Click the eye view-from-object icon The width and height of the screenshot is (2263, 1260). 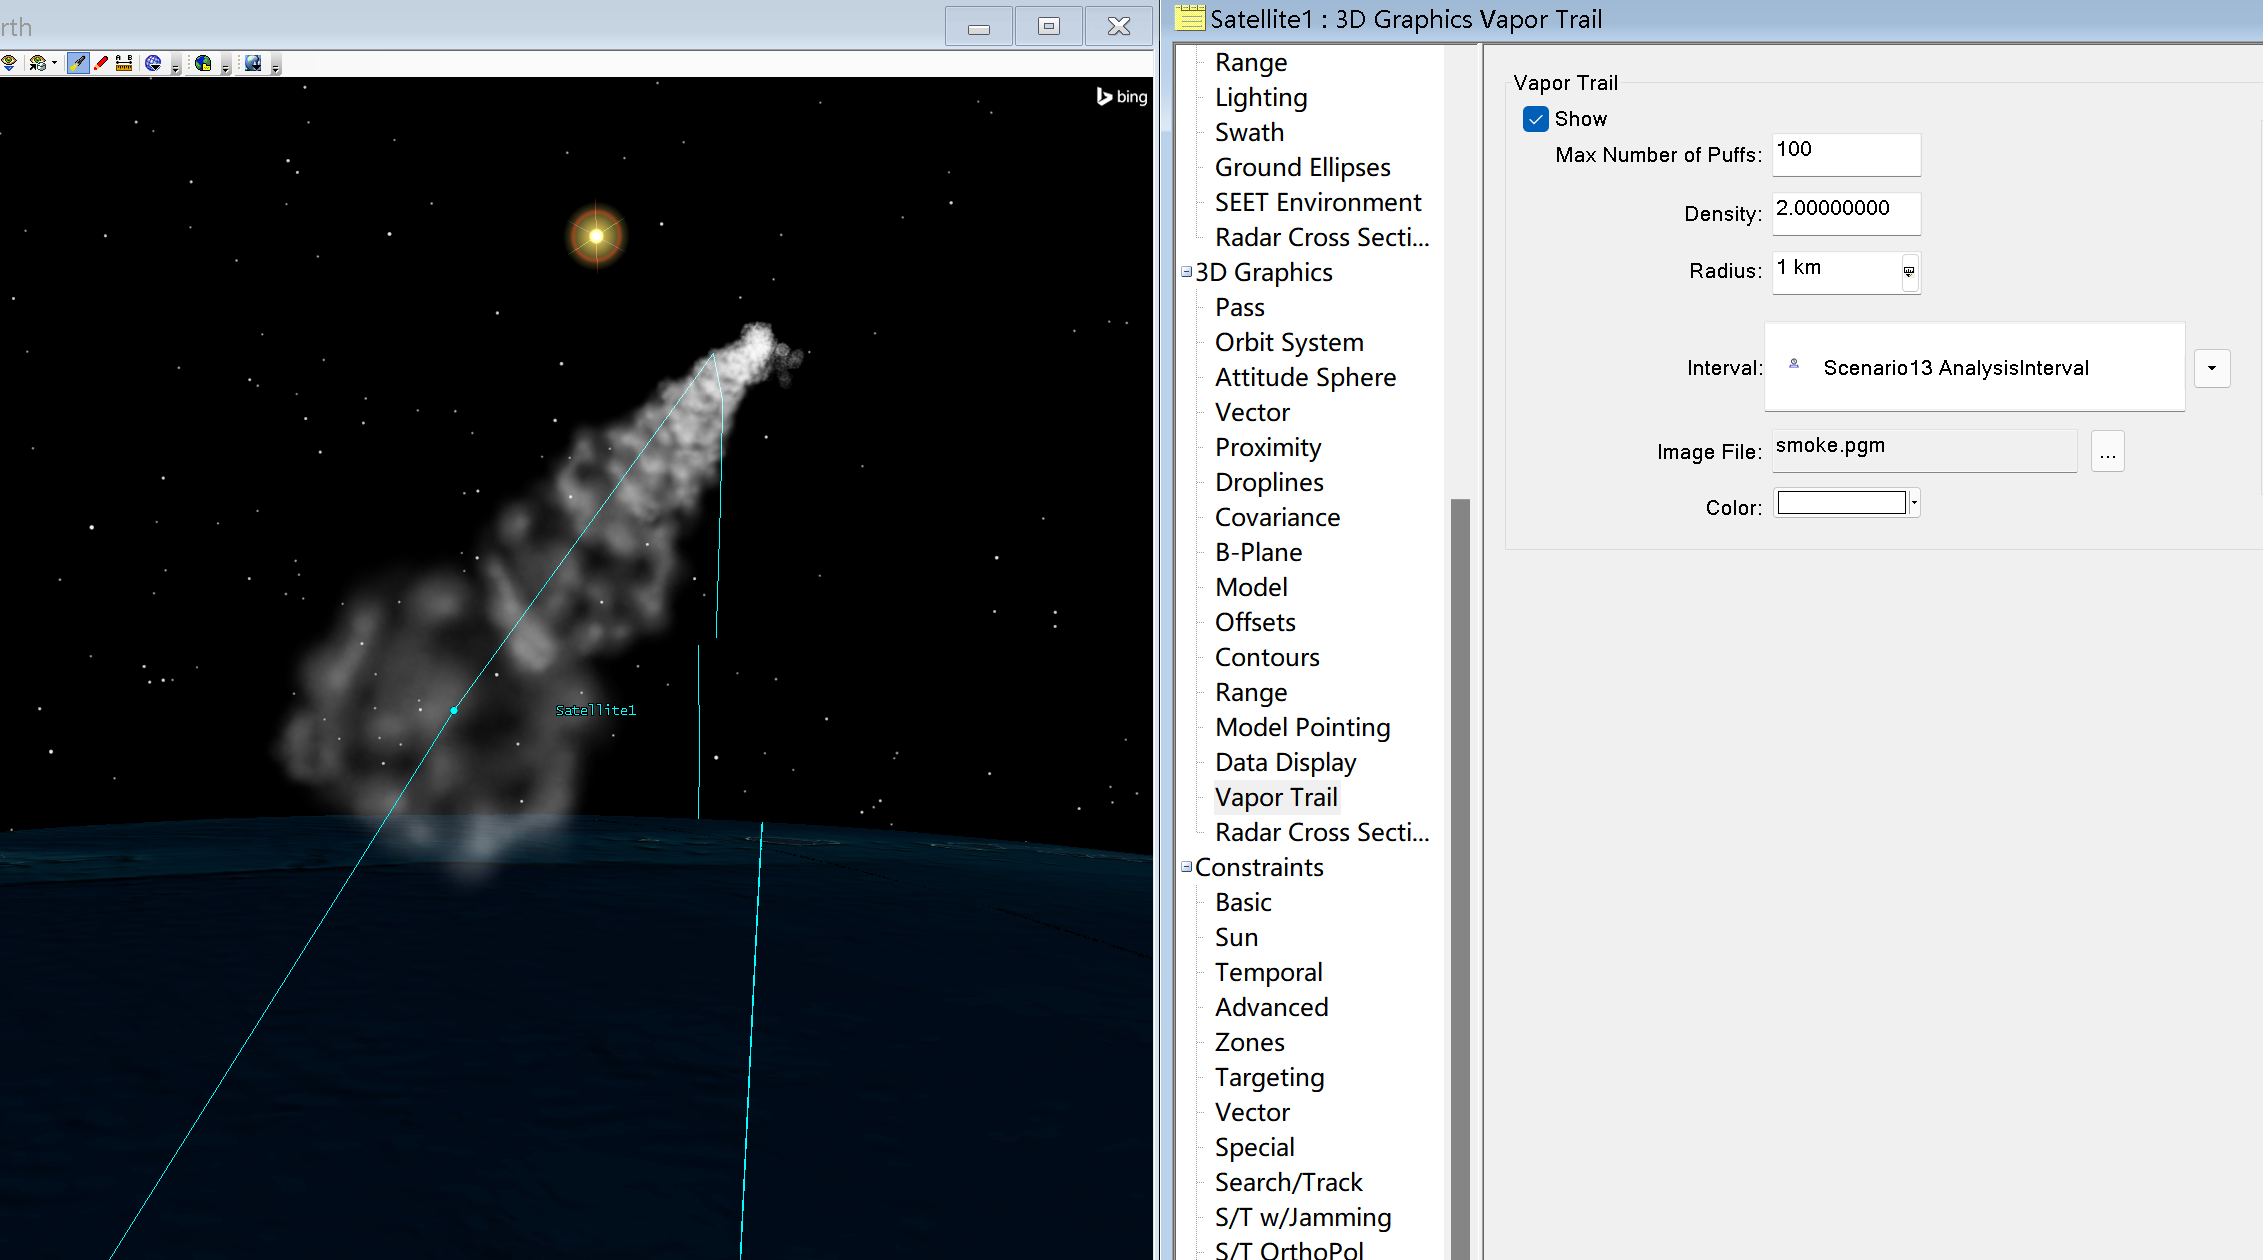coord(37,63)
